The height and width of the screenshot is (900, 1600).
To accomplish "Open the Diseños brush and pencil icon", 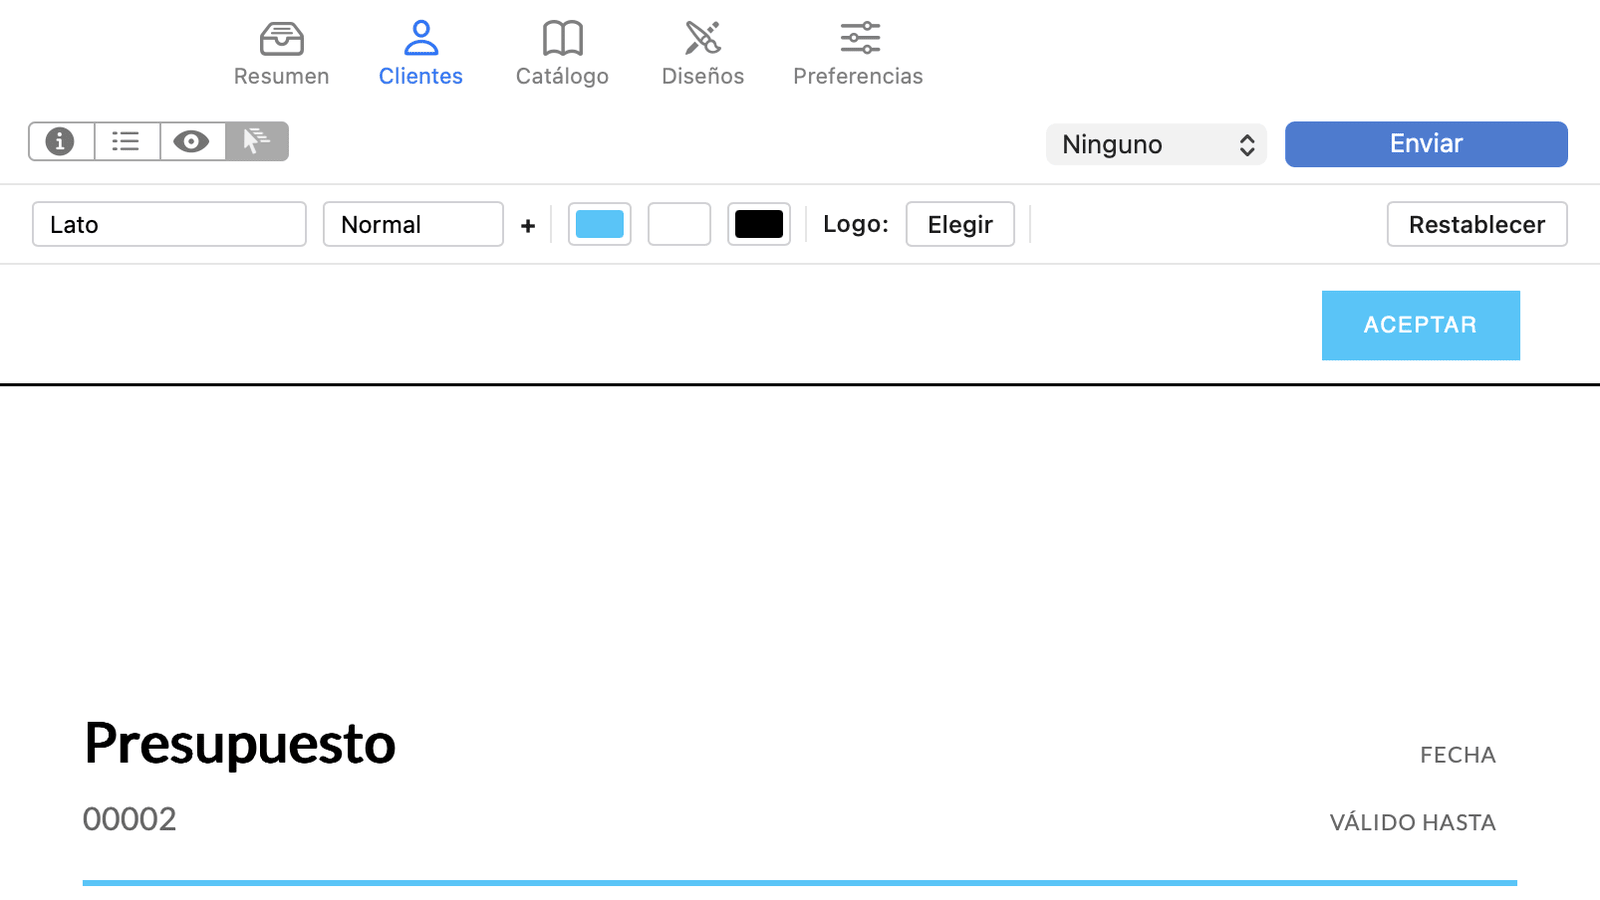I will click(x=702, y=39).
